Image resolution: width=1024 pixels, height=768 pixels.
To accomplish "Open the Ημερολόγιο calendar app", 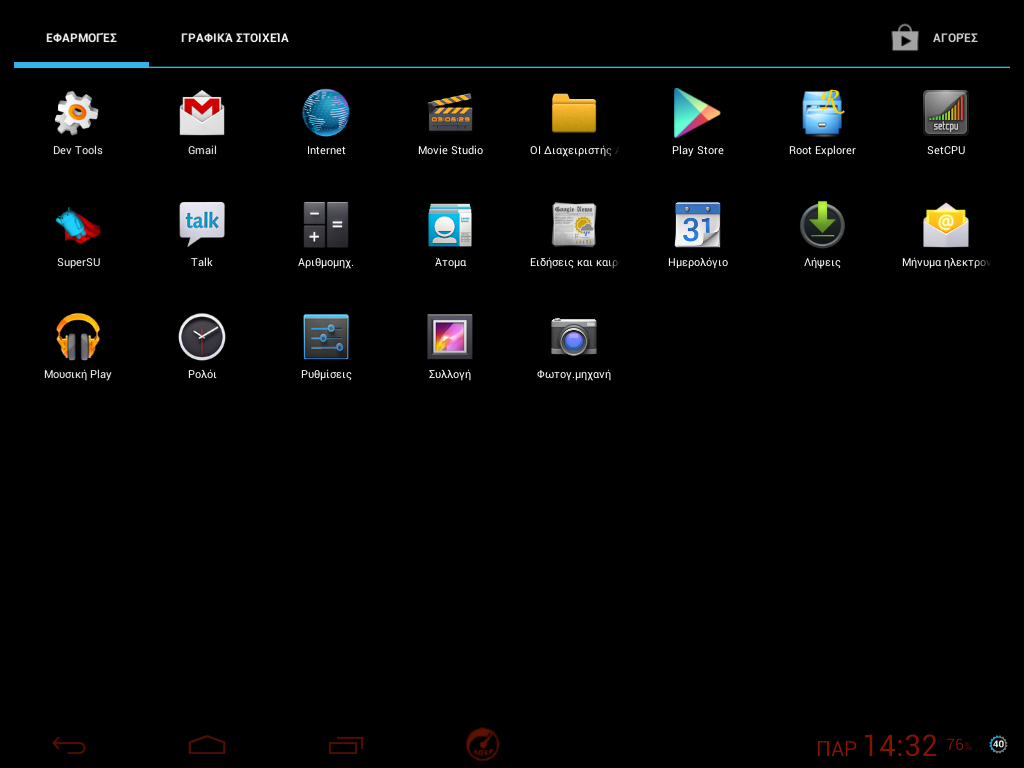I will (x=697, y=225).
